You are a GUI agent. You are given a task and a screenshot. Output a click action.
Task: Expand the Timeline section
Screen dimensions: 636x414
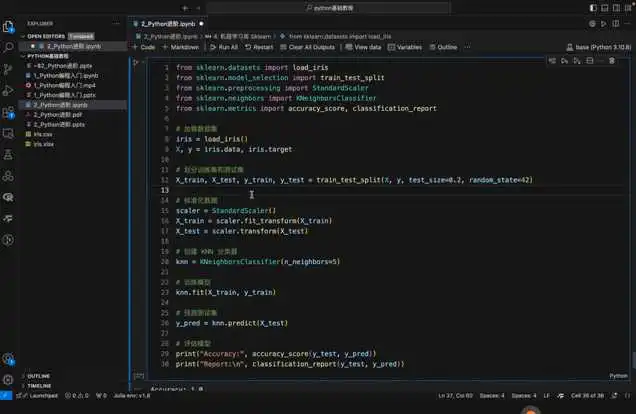pyautogui.click(x=39, y=385)
